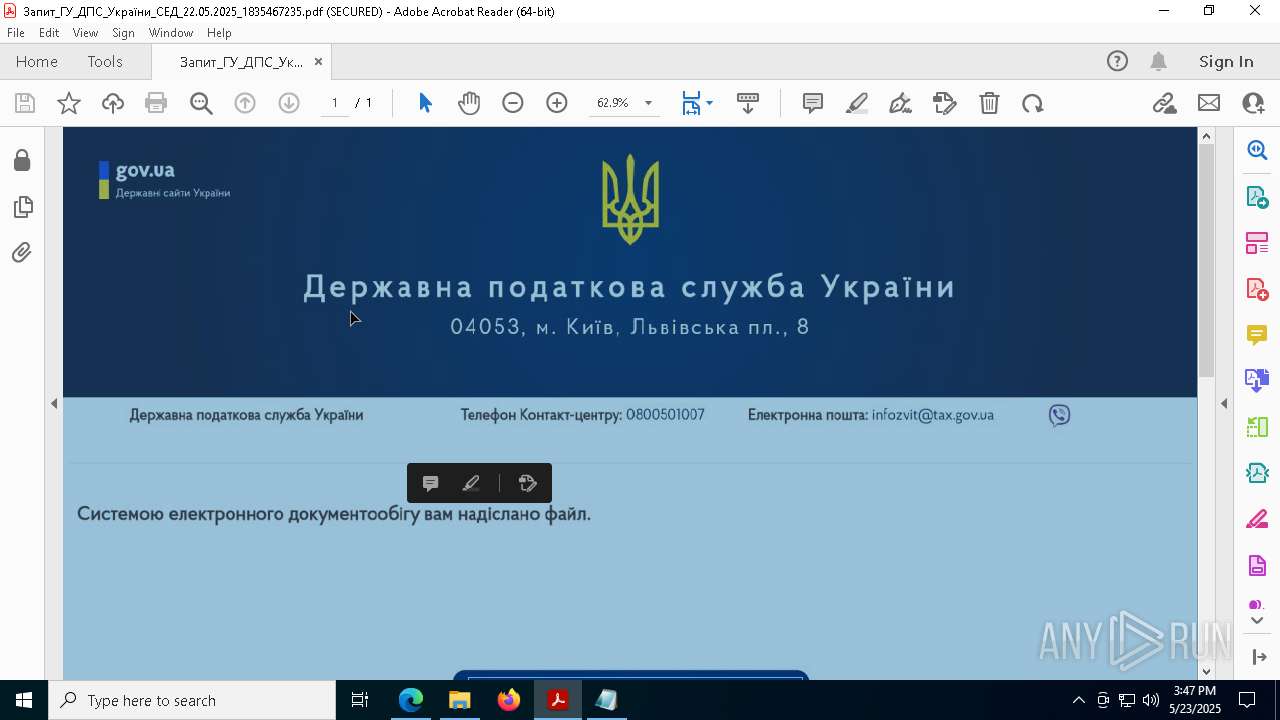This screenshot has height=720, width=1280.
Task: Activate the Selection arrow tool
Action: point(425,103)
